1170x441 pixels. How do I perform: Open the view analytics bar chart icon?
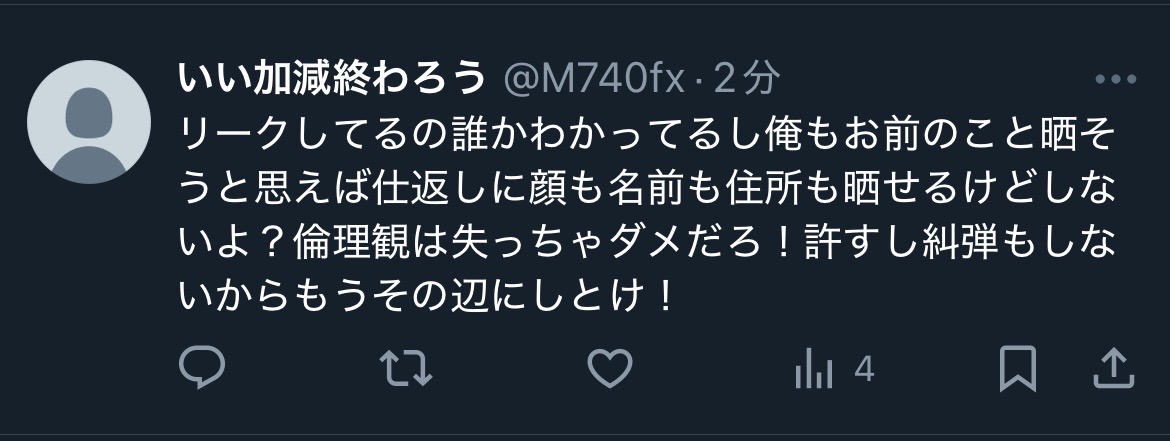coord(813,369)
